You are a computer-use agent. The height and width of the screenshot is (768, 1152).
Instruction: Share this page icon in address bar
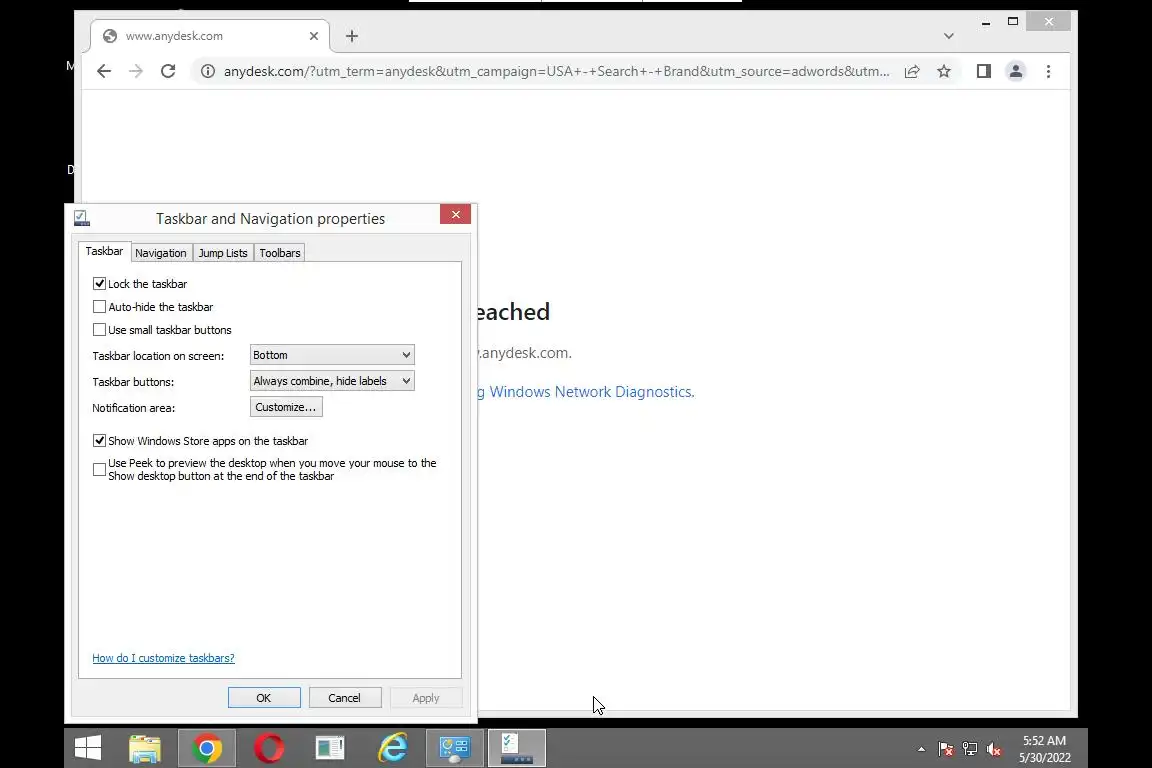coord(912,71)
